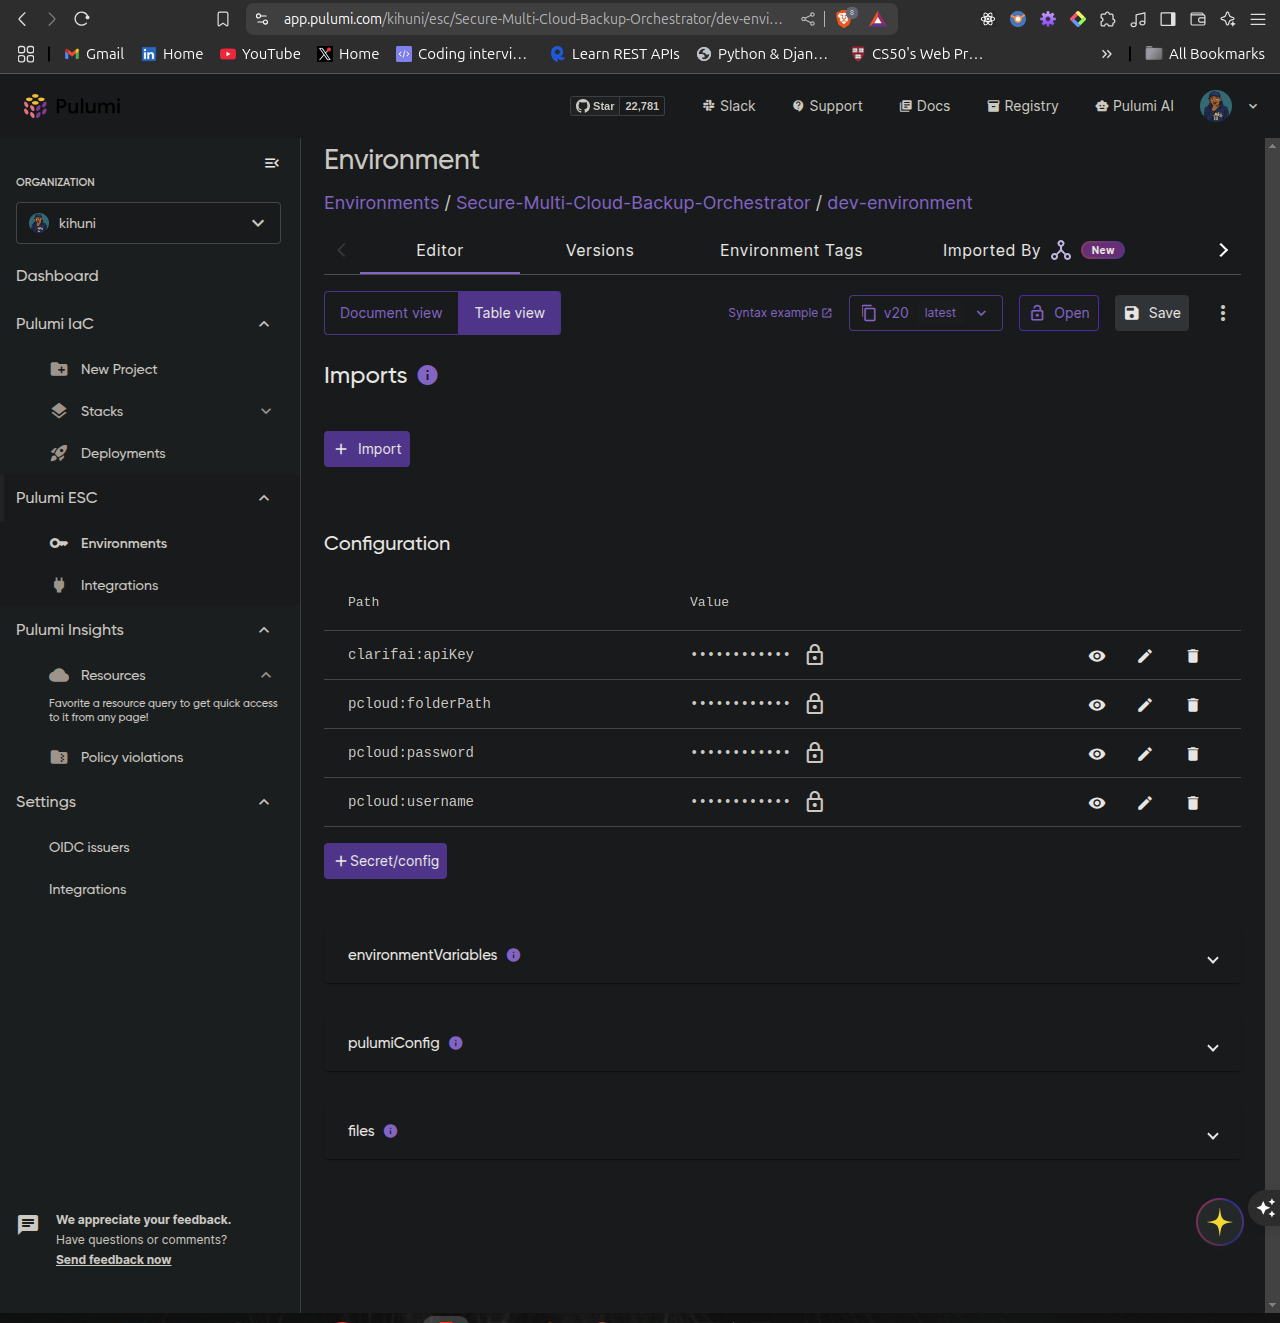
Task: Open the Brave Shields icon
Action: [845, 19]
